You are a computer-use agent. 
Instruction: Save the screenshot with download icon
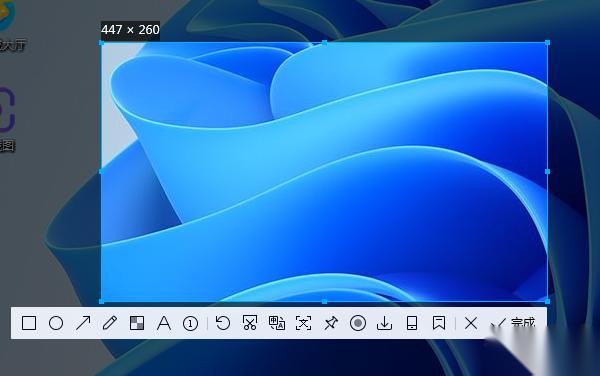[x=385, y=323]
